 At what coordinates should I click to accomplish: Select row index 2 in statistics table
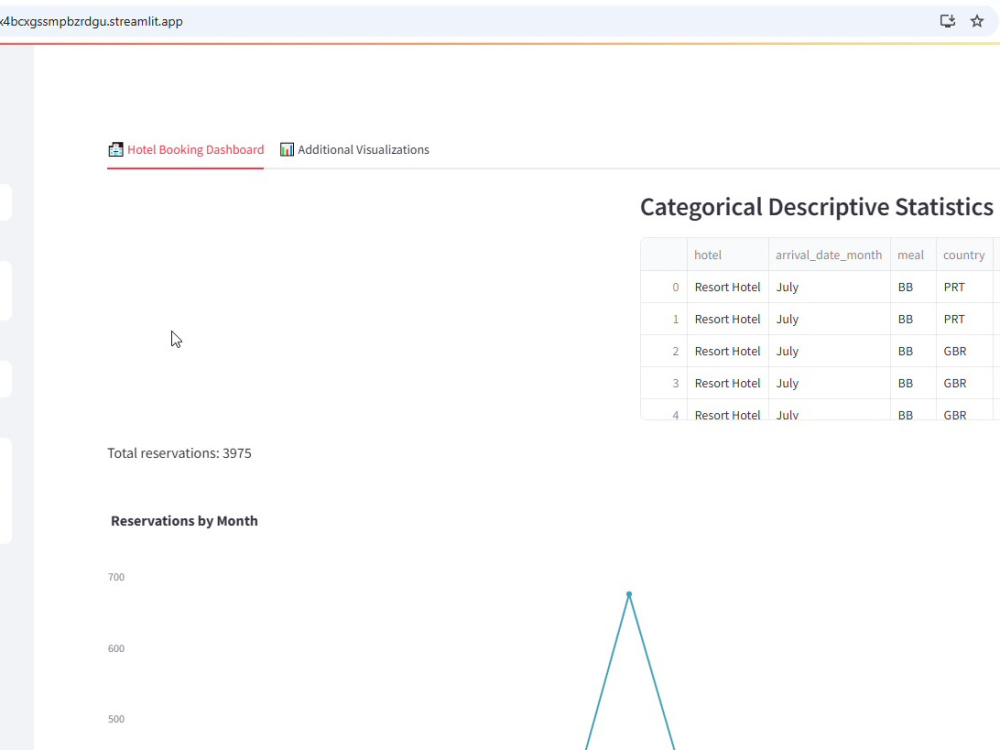click(664, 351)
